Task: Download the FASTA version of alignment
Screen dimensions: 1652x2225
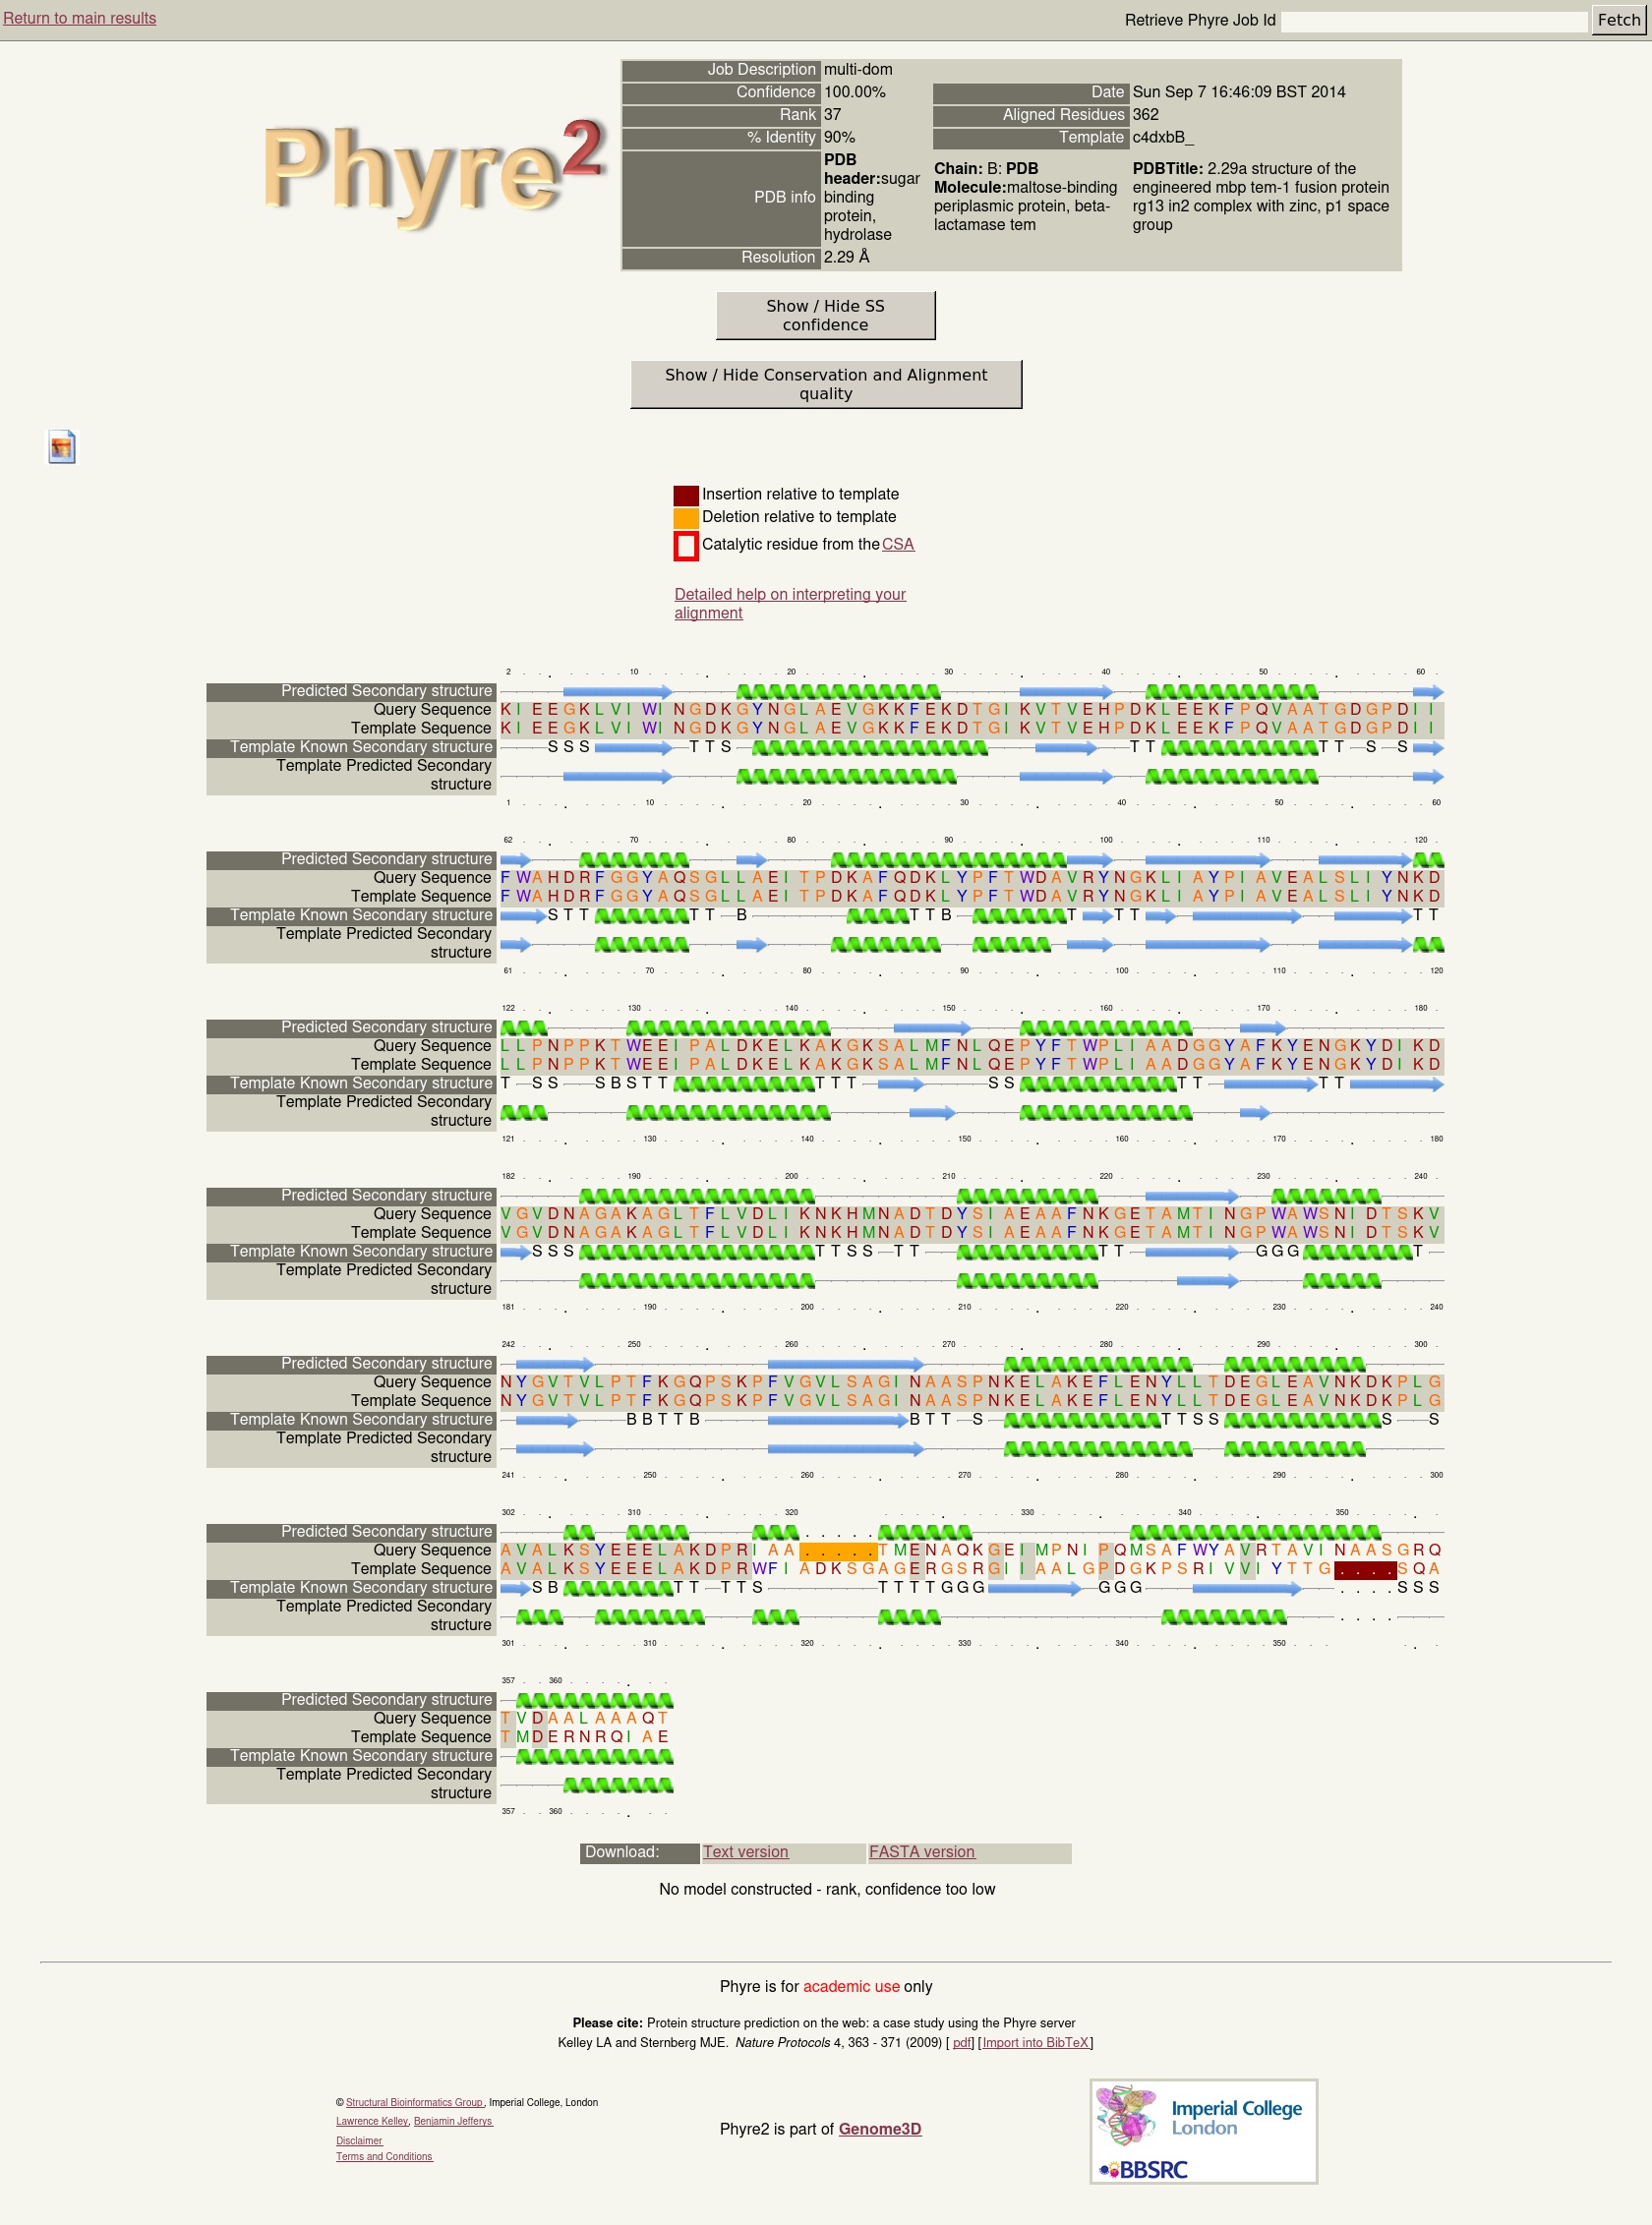Action: tap(921, 1852)
